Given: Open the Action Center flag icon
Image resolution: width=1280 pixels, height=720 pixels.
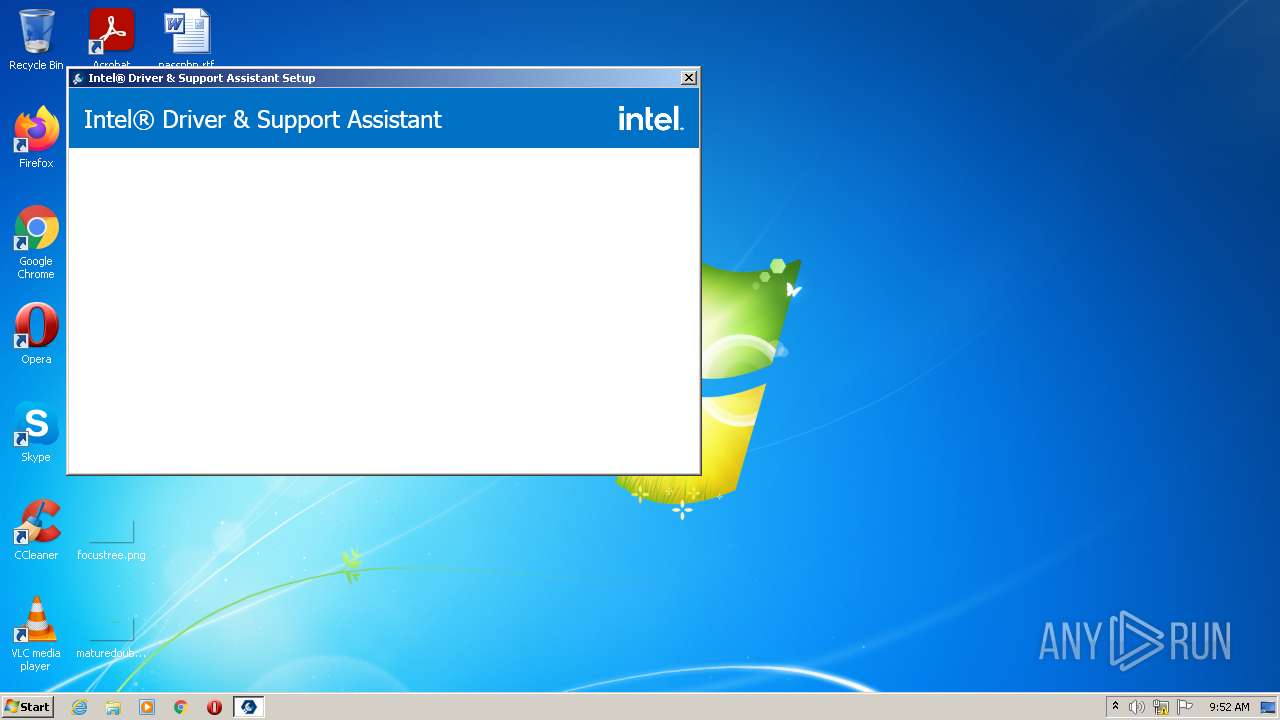Looking at the screenshot, I should 1185,707.
